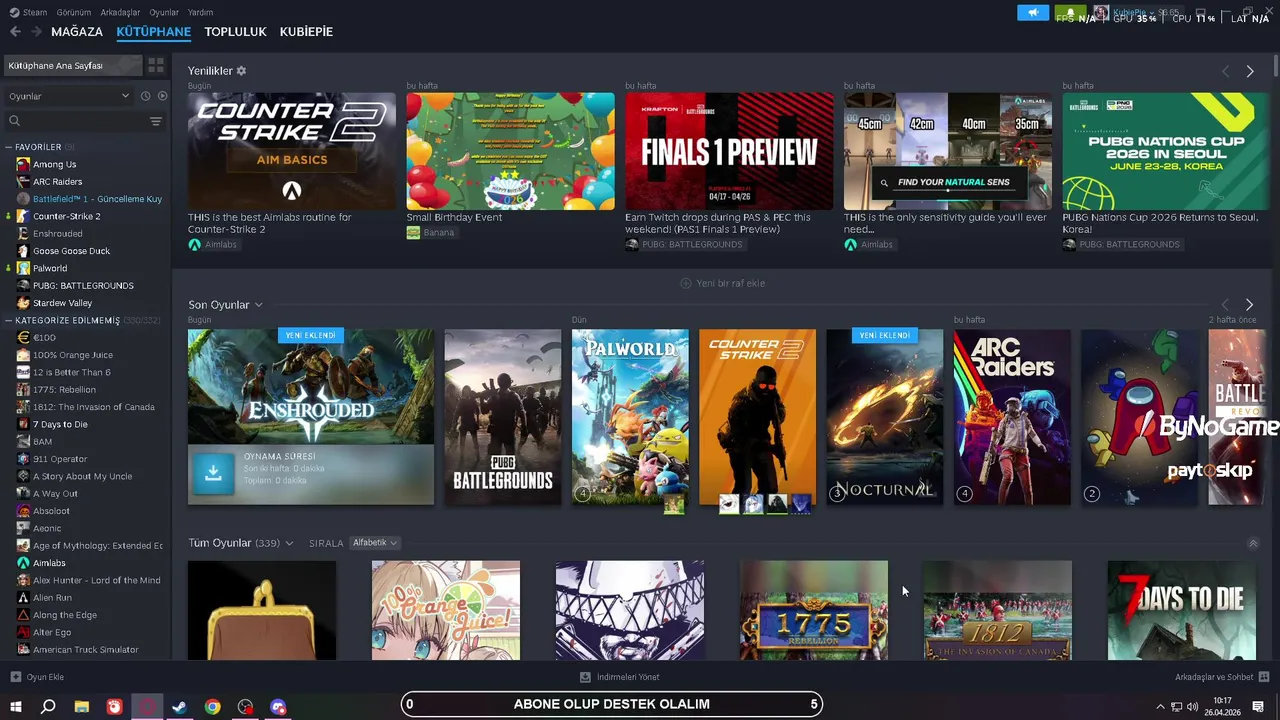Expand the Tüm Oyunlar shelf dropdown
The height and width of the screenshot is (720, 1280).
[289, 543]
